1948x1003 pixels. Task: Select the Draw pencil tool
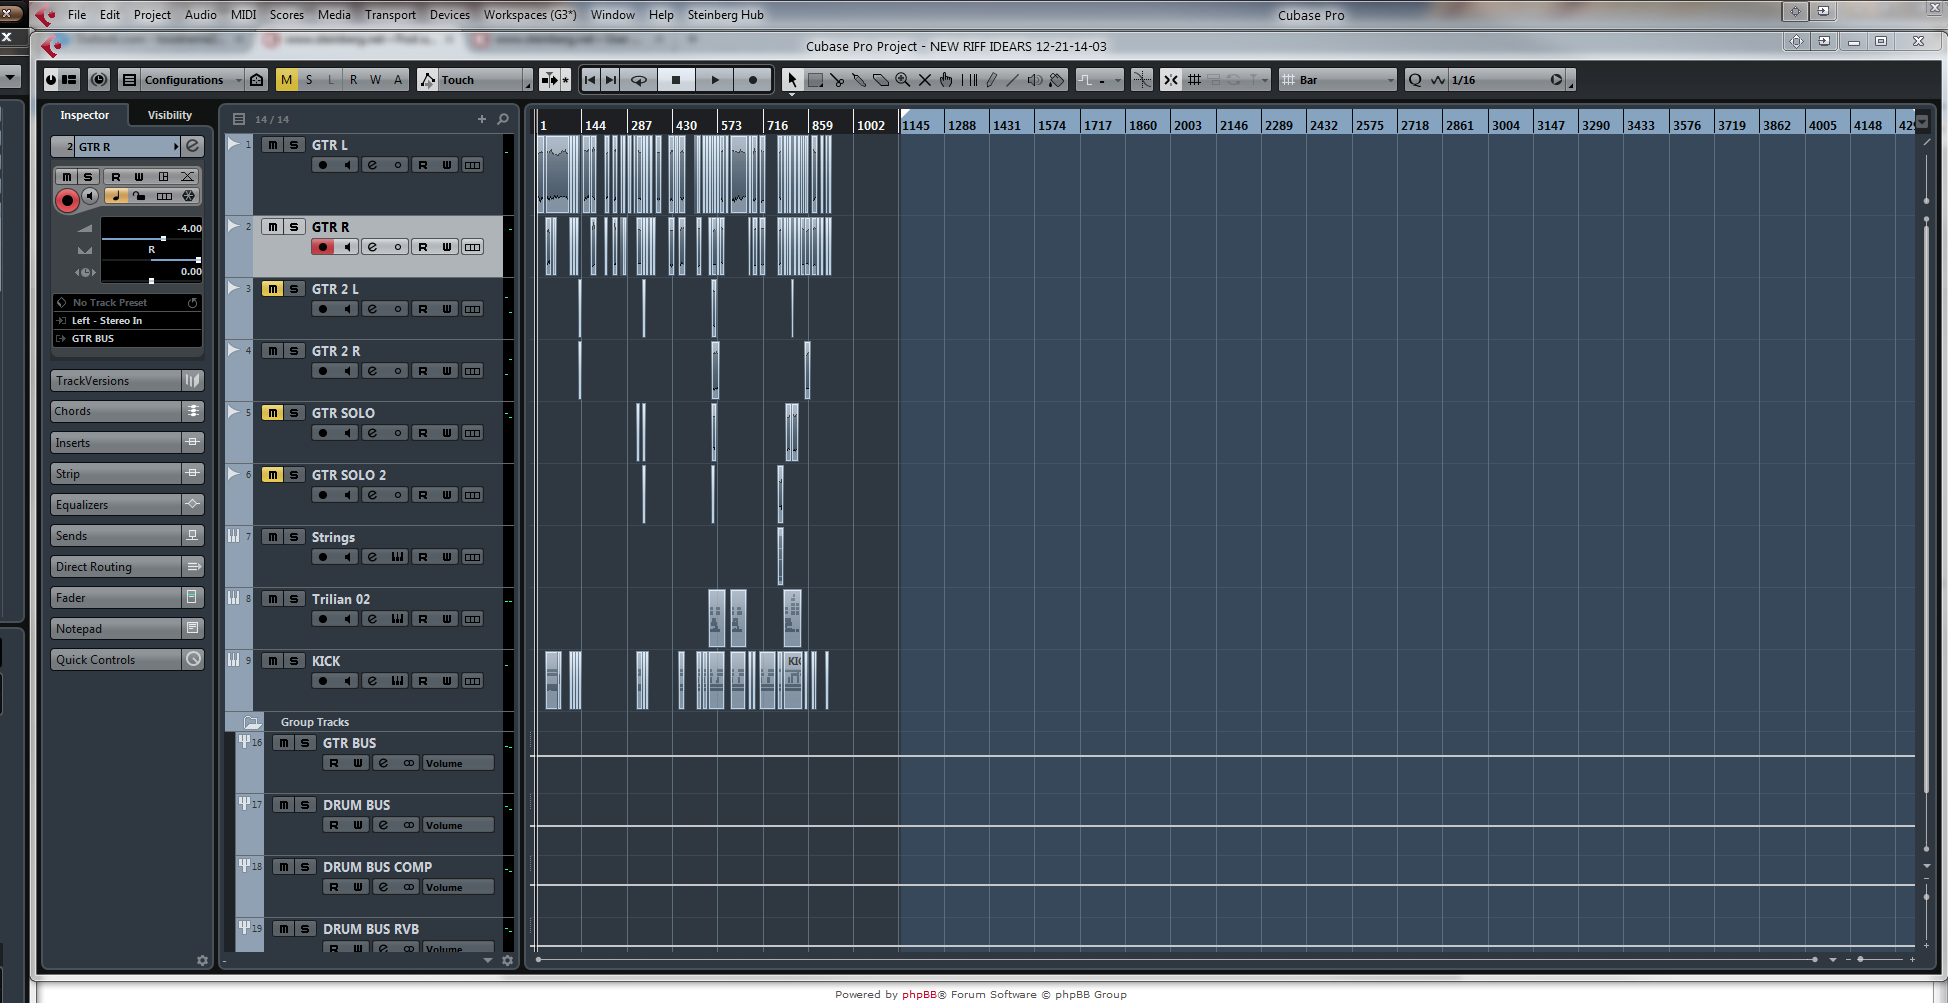tap(991, 80)
